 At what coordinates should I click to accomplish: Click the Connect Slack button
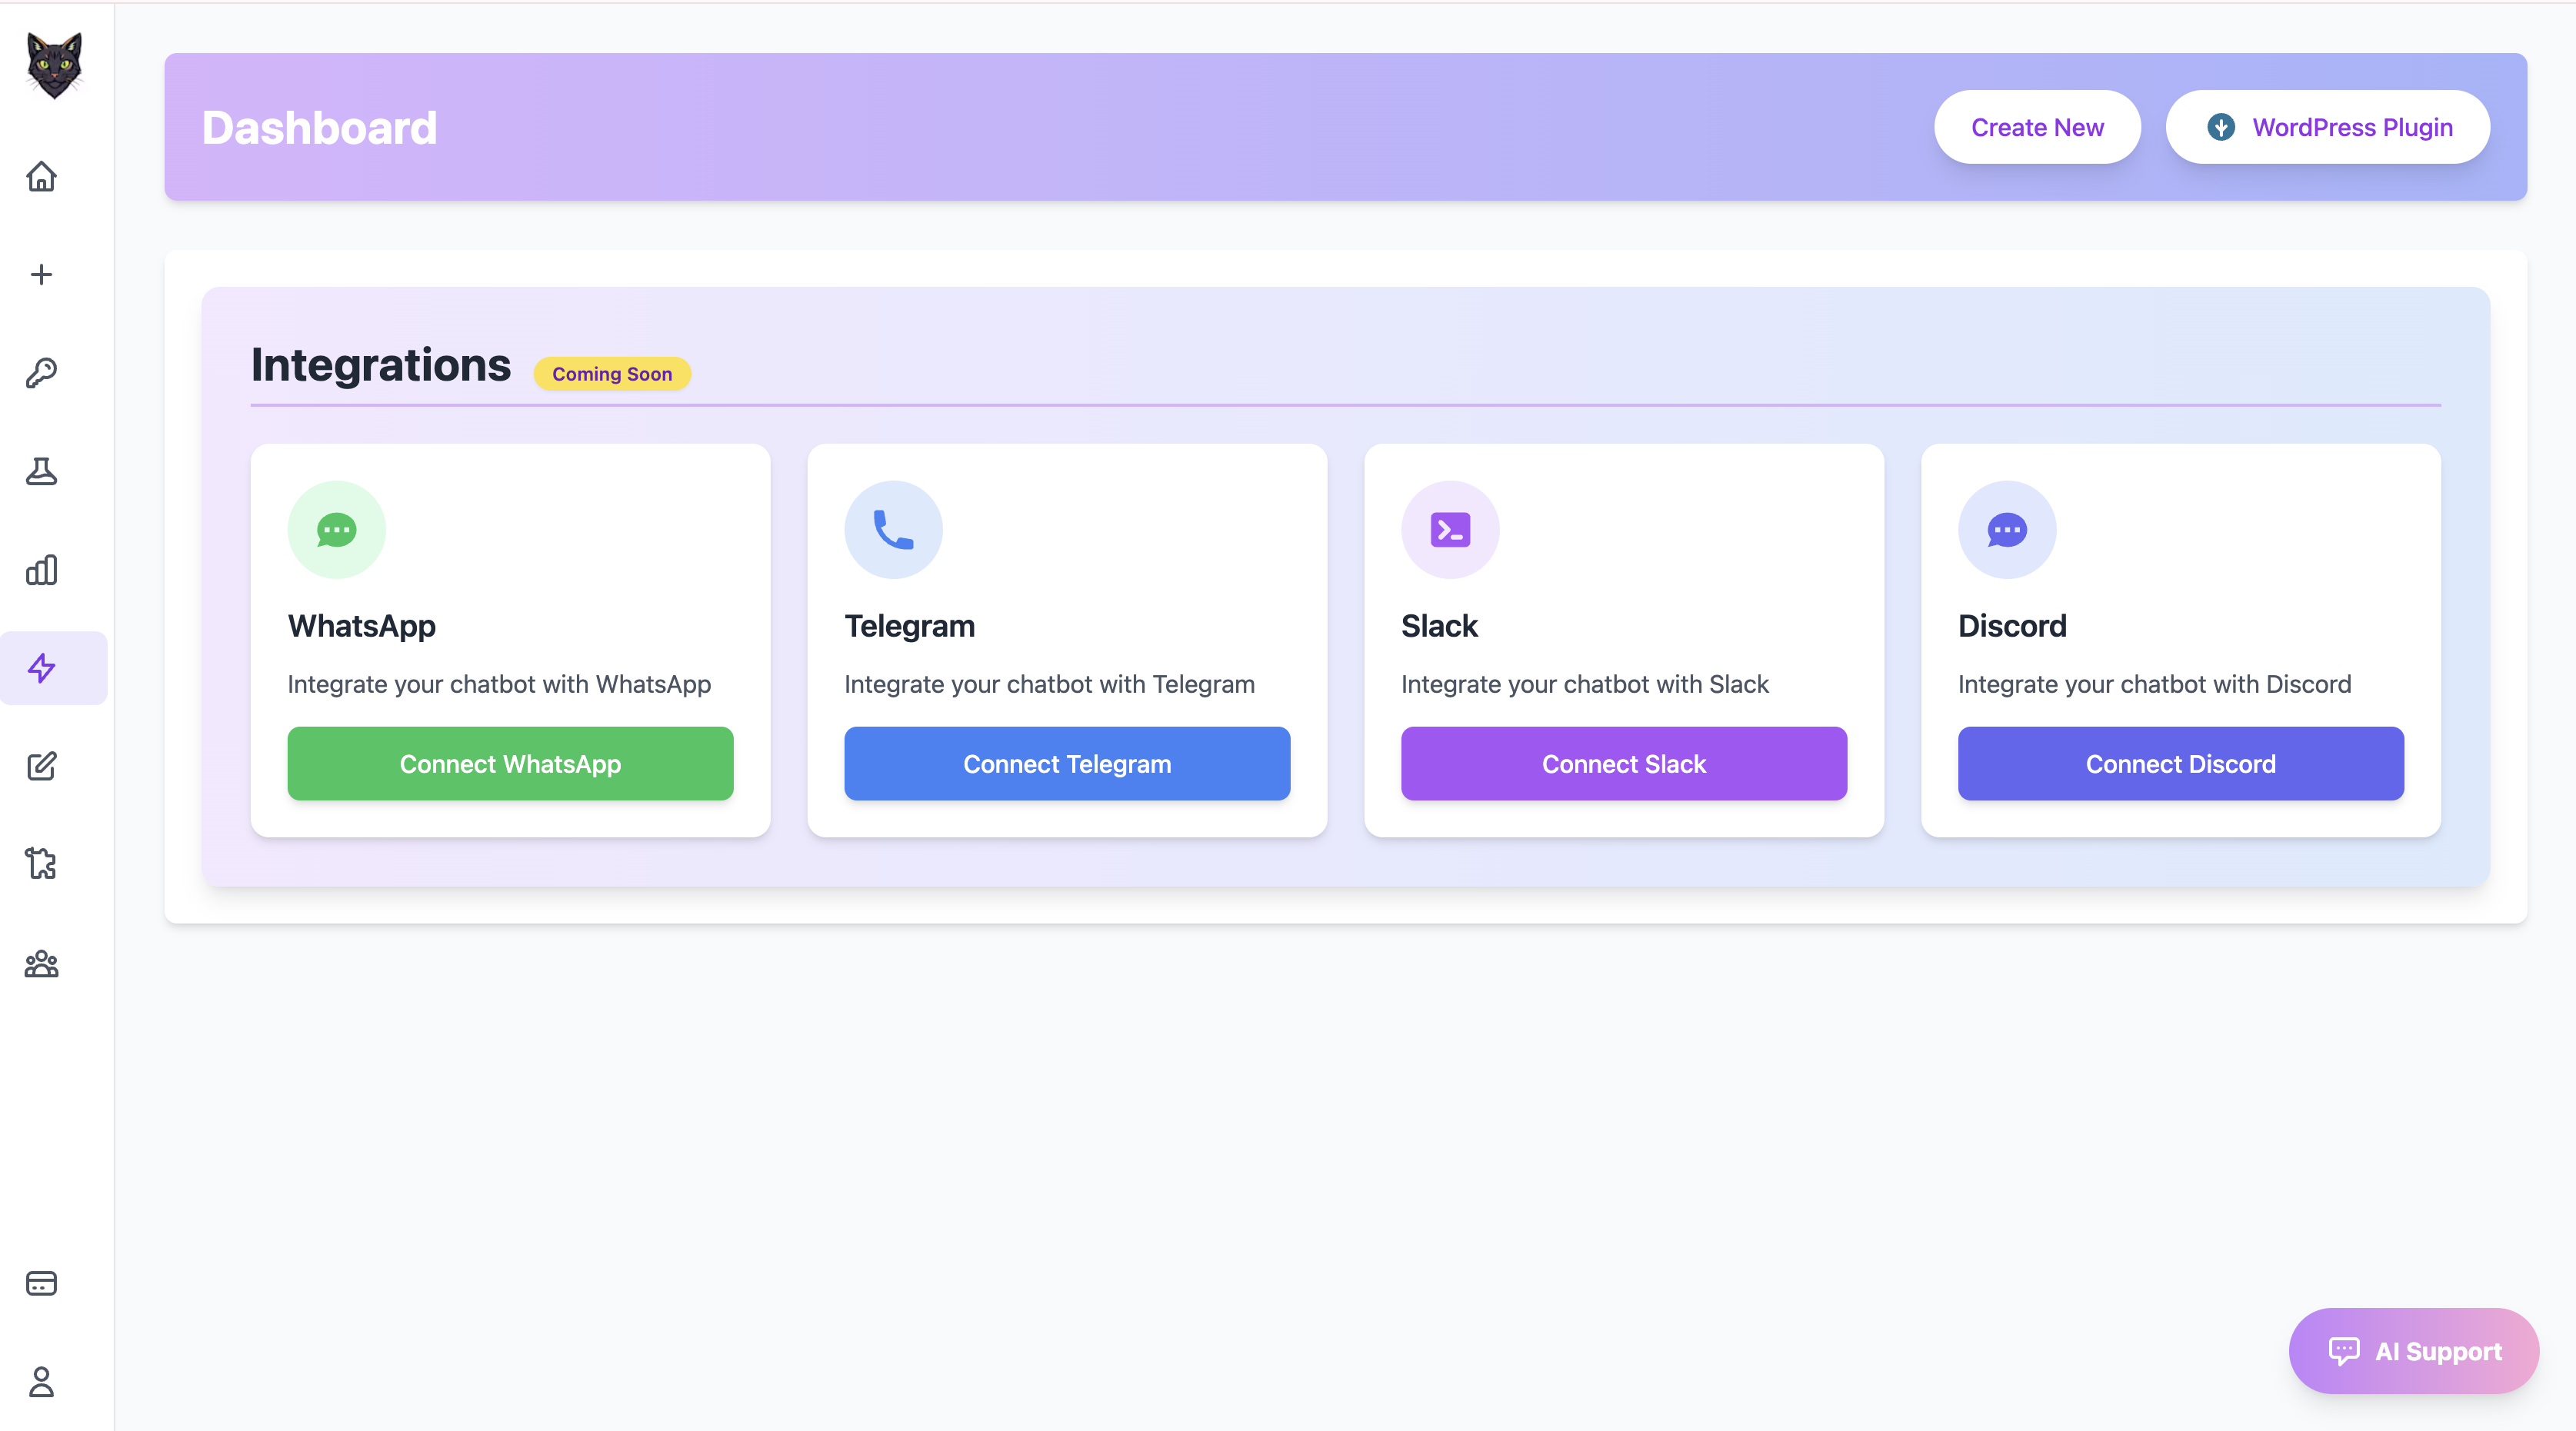tap(1623, 764)
